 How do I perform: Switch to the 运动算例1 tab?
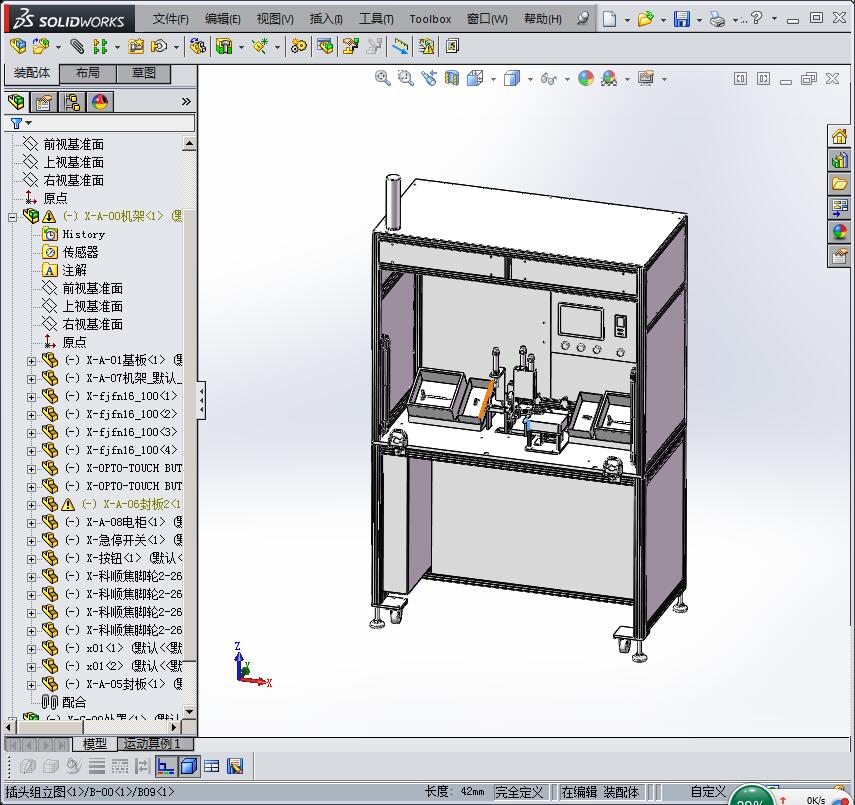point(155,744)
